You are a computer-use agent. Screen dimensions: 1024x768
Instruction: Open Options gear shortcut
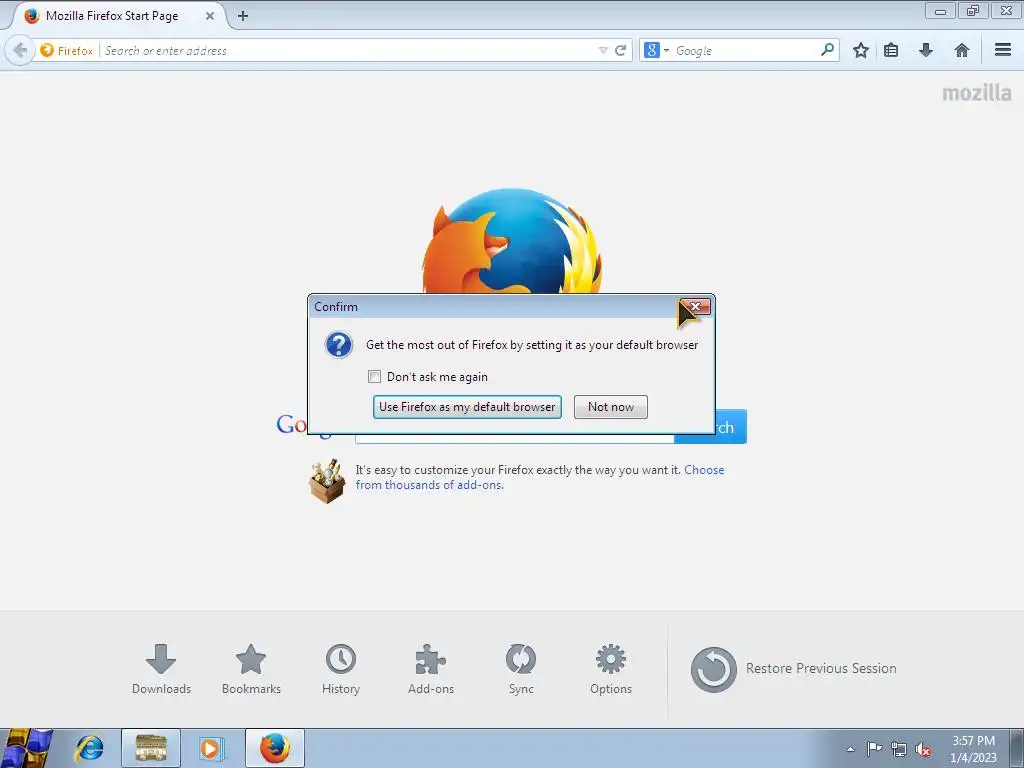tap(611, 669)
